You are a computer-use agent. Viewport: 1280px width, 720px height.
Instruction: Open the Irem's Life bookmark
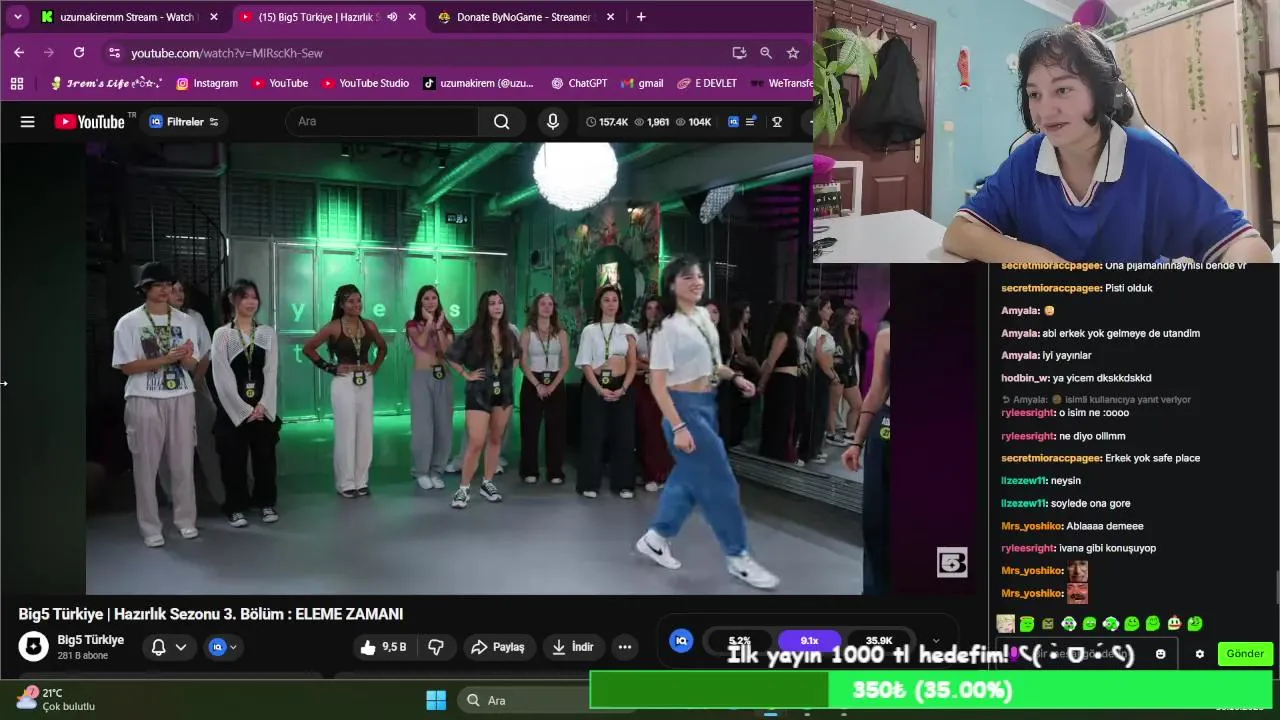106,83
